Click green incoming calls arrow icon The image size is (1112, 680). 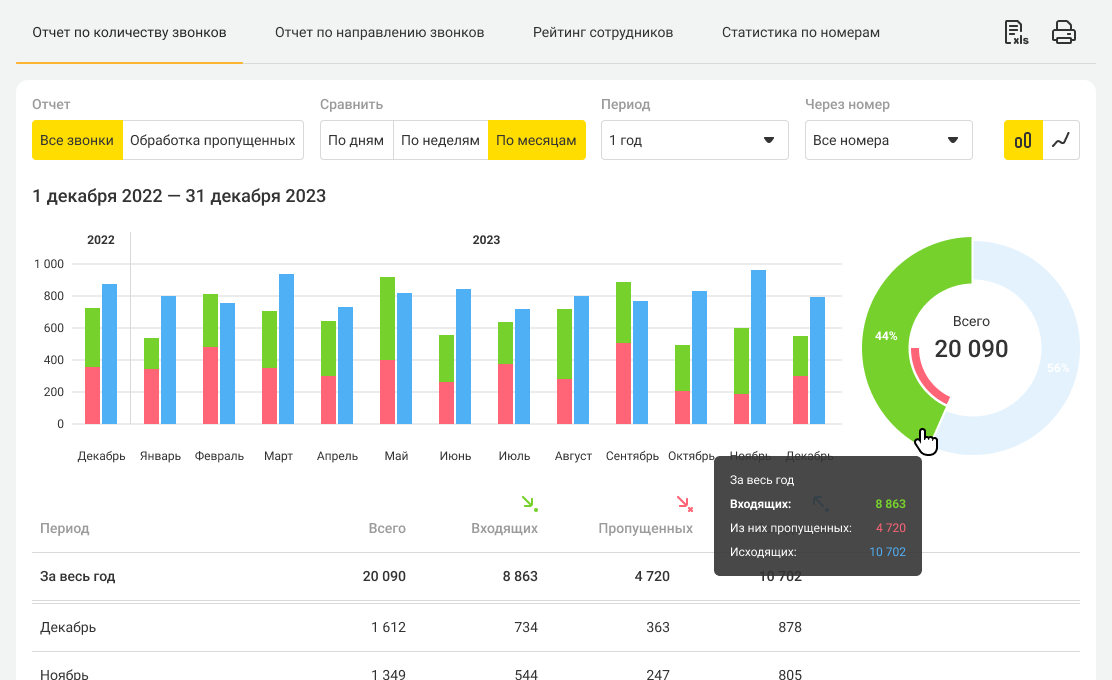coord(529,503)
